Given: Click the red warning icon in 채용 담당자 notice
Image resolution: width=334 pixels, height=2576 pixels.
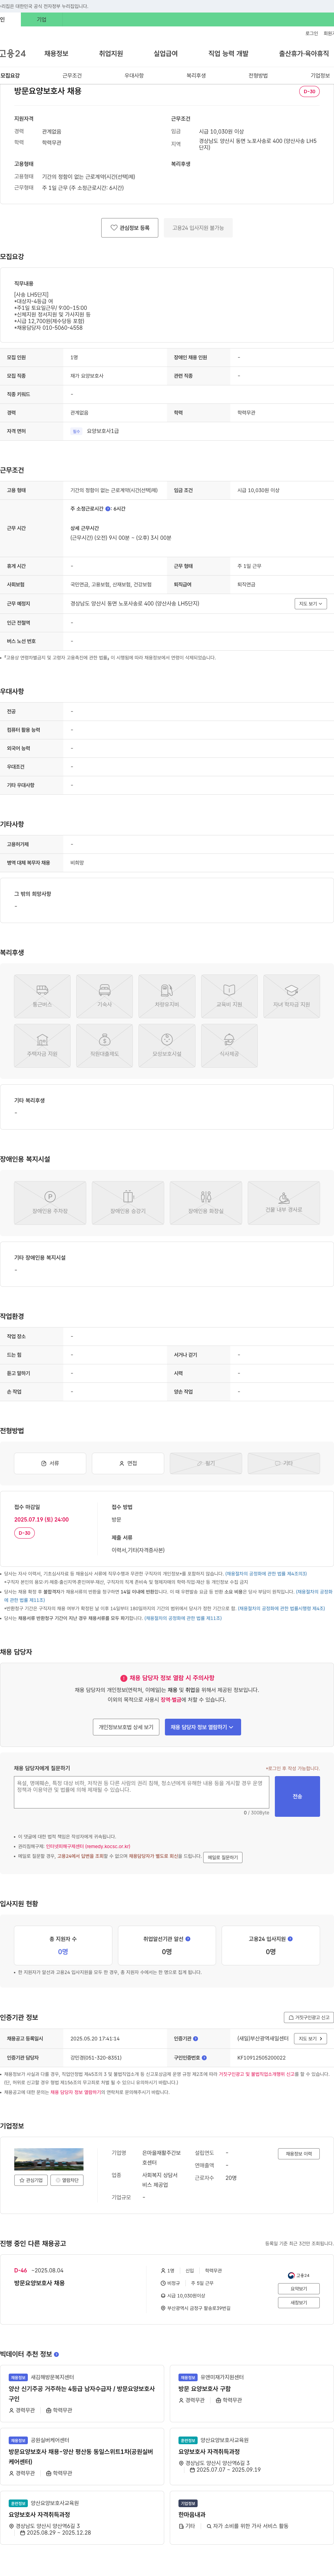Looking at the screenshot, I should (124, 1678).
